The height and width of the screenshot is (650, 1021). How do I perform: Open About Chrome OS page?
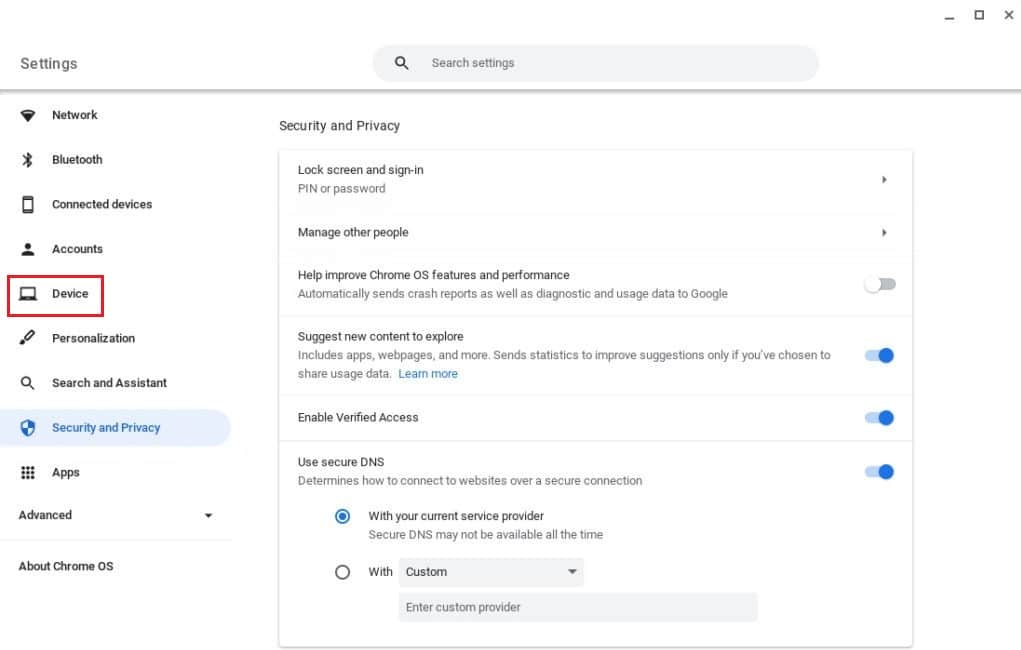[x=66, y=566]
